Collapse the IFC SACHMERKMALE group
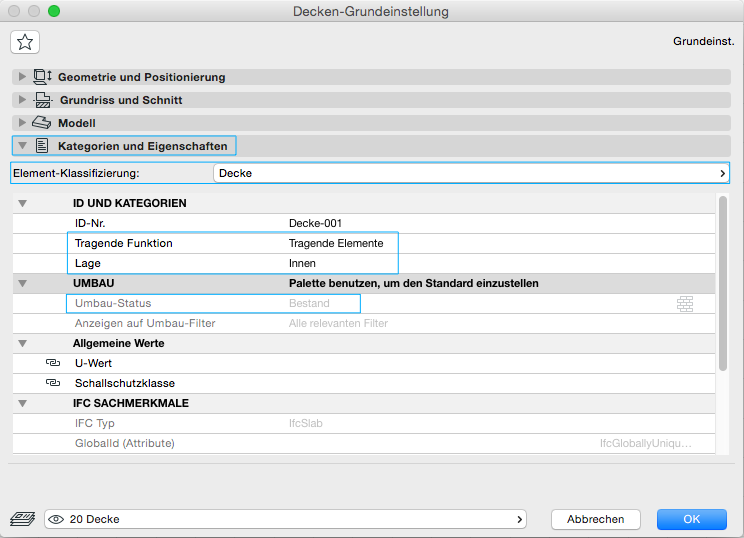Viewport: 744px width, 538px height. click(22, 403)
